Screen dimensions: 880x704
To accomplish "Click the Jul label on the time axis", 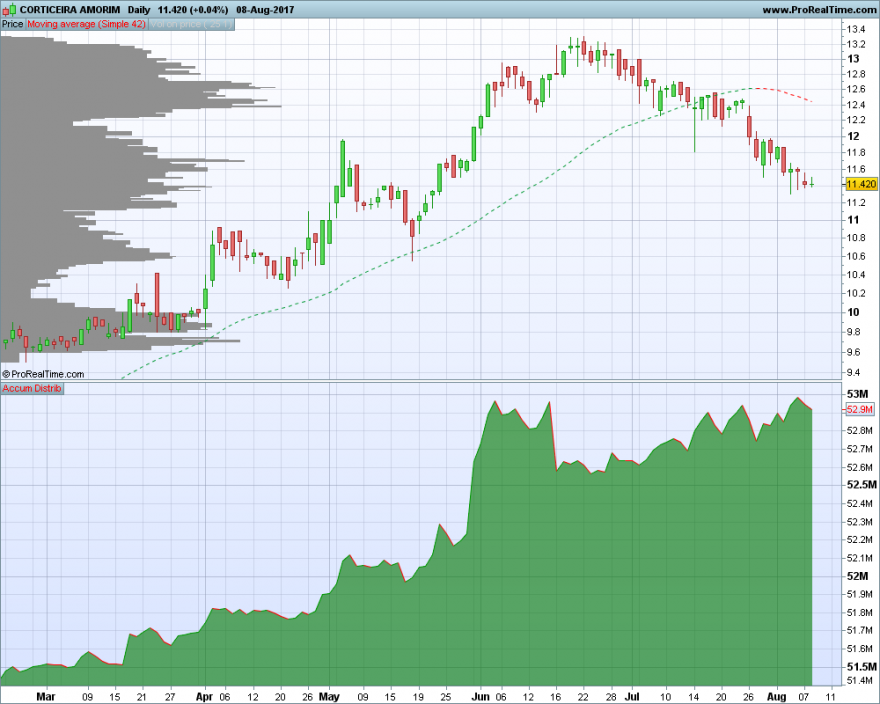I will click(x=632, y=697).
